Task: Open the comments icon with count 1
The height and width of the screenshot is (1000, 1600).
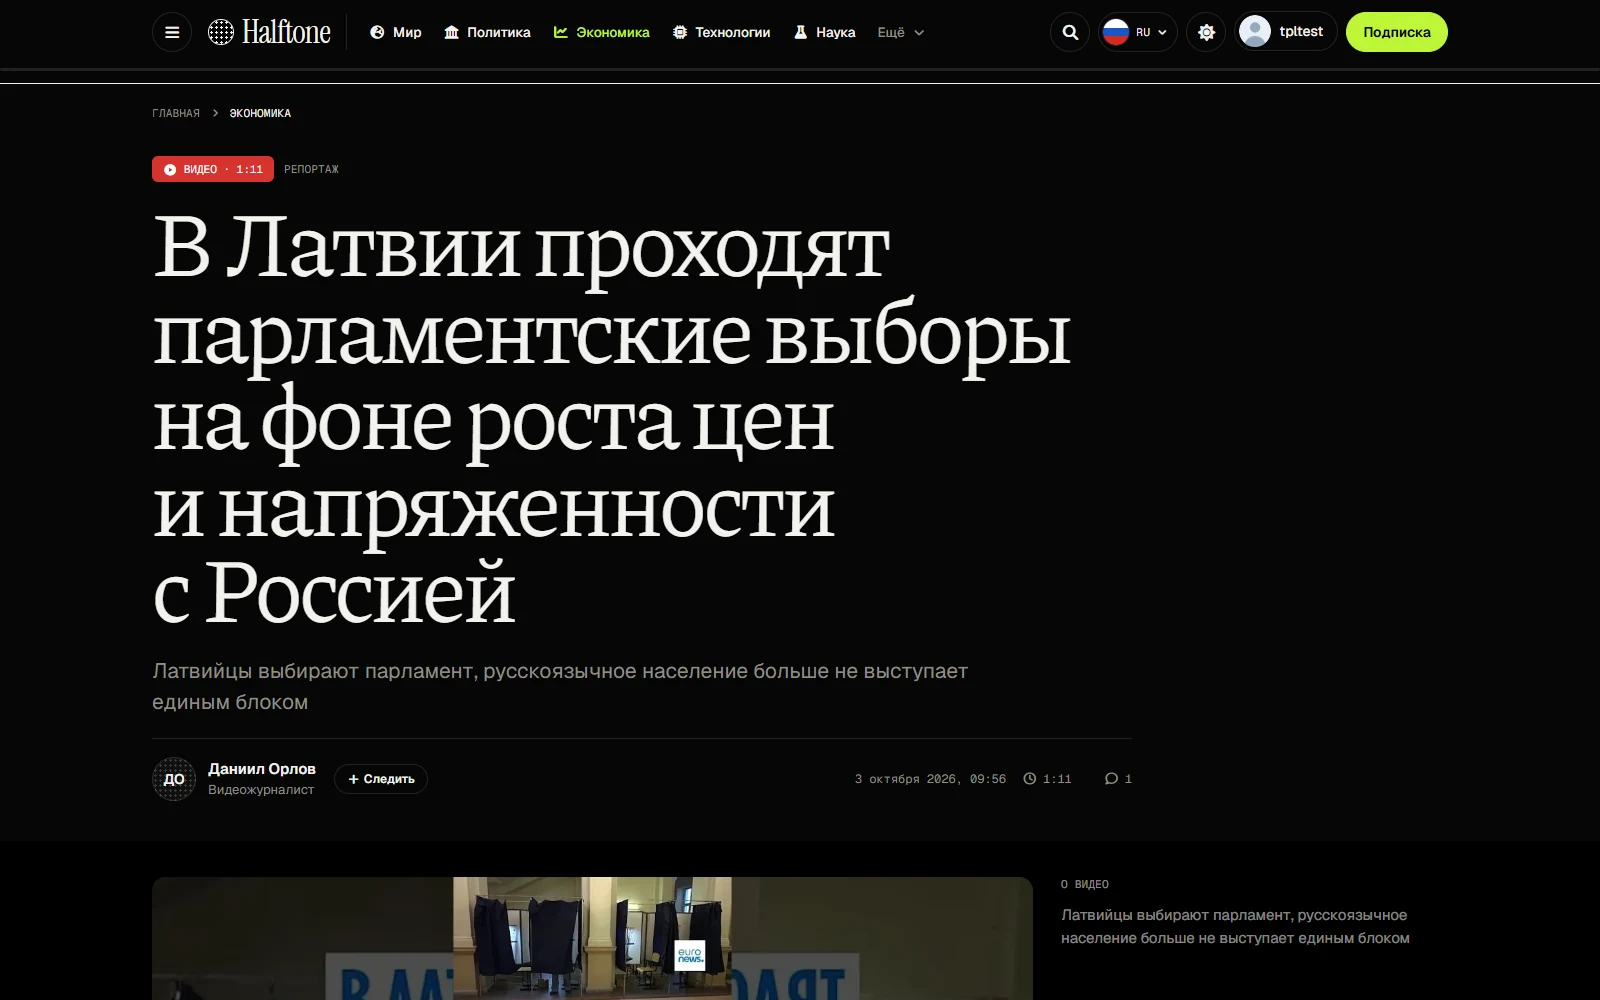Action: click(1118, 779)
